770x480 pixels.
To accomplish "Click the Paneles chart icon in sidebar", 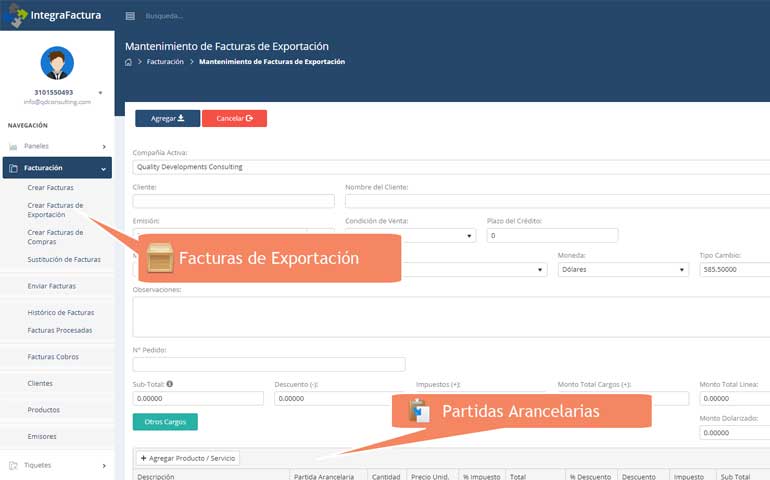I will tap(13, 146).
